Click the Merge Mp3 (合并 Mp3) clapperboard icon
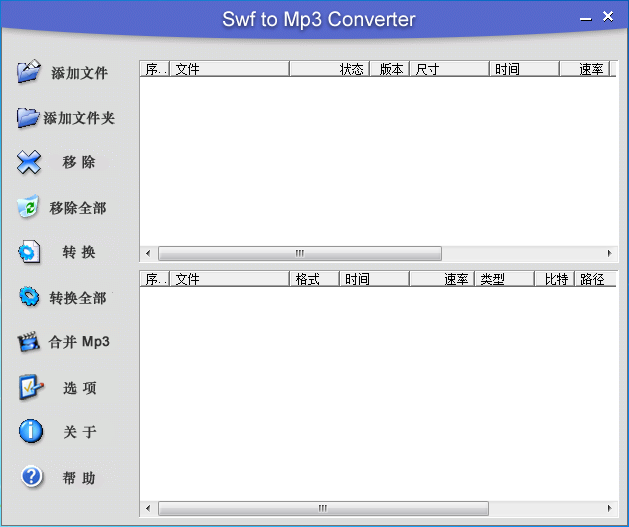Image resolution: width=629 pixels, height=527 pixels. coord(28,342)
